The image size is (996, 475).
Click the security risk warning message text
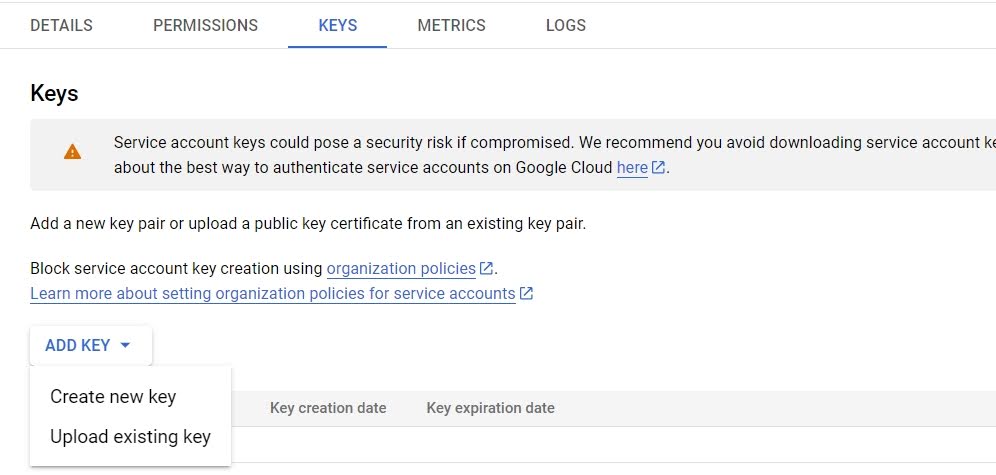(555, 155)
